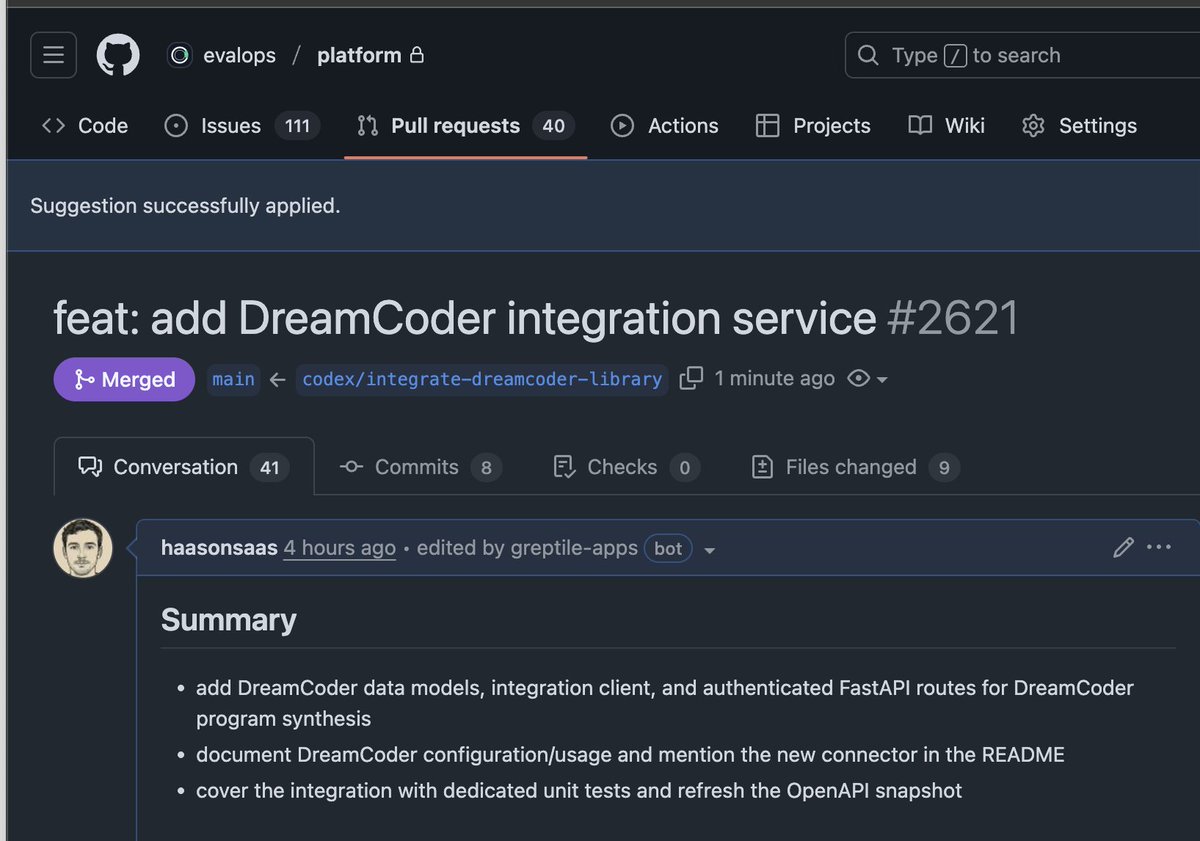Open the Wiki tab

pyautogui.click(x=947, y=126)
